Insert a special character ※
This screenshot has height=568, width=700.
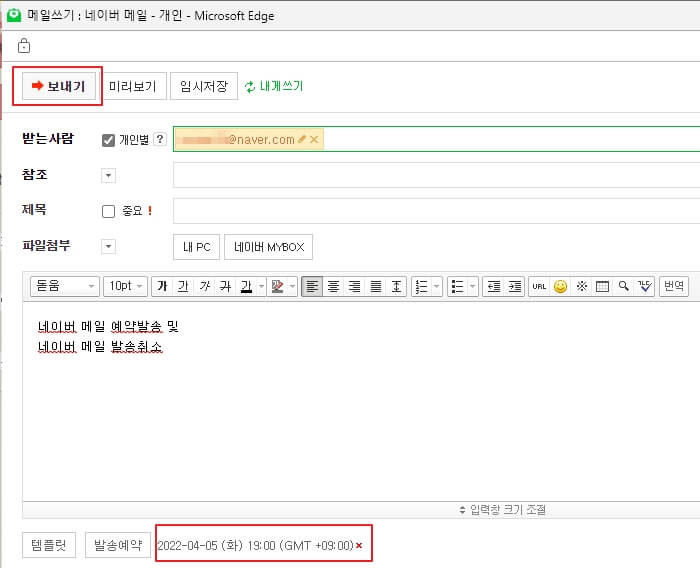click(x=581, y=286)
